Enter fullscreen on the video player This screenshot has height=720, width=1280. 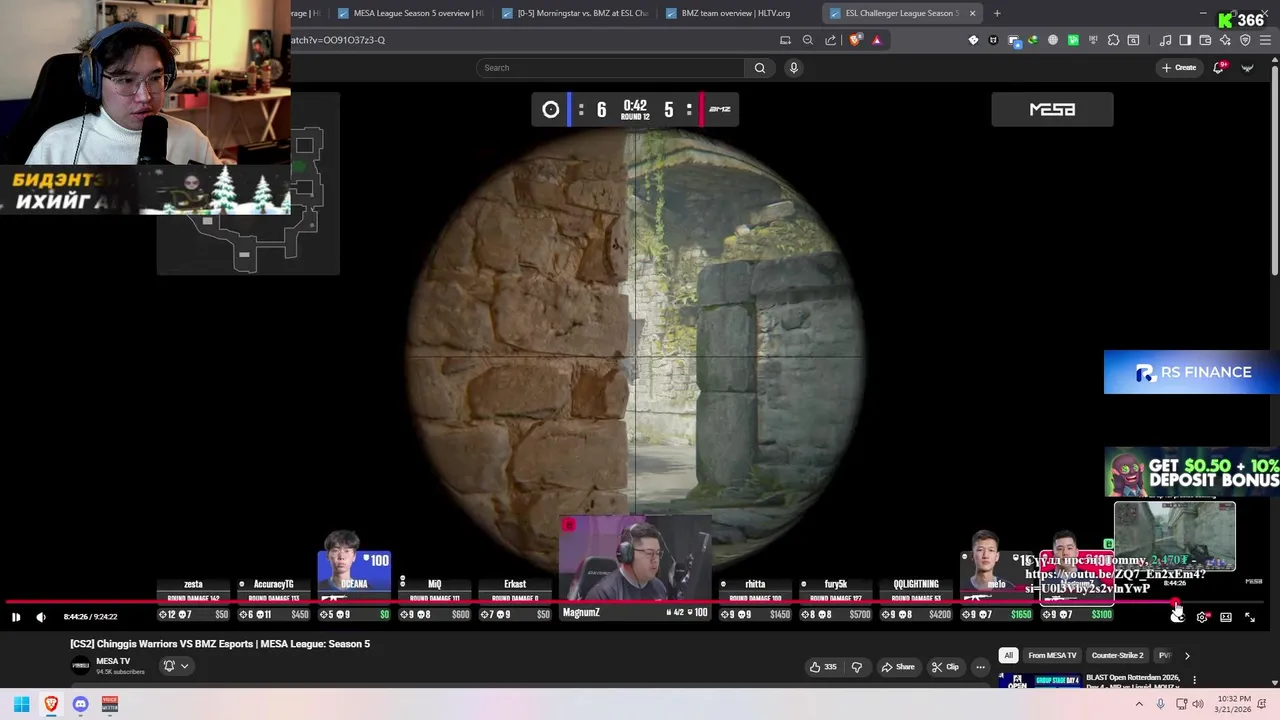pyautogui.click(x=1250, y=617)
